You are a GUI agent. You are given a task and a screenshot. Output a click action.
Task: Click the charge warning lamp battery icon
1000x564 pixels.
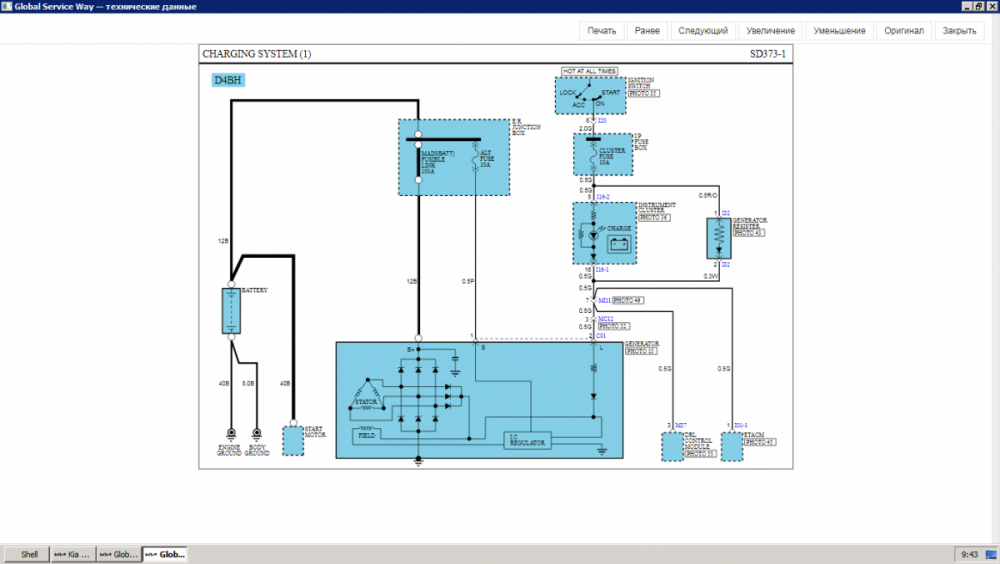620,243
